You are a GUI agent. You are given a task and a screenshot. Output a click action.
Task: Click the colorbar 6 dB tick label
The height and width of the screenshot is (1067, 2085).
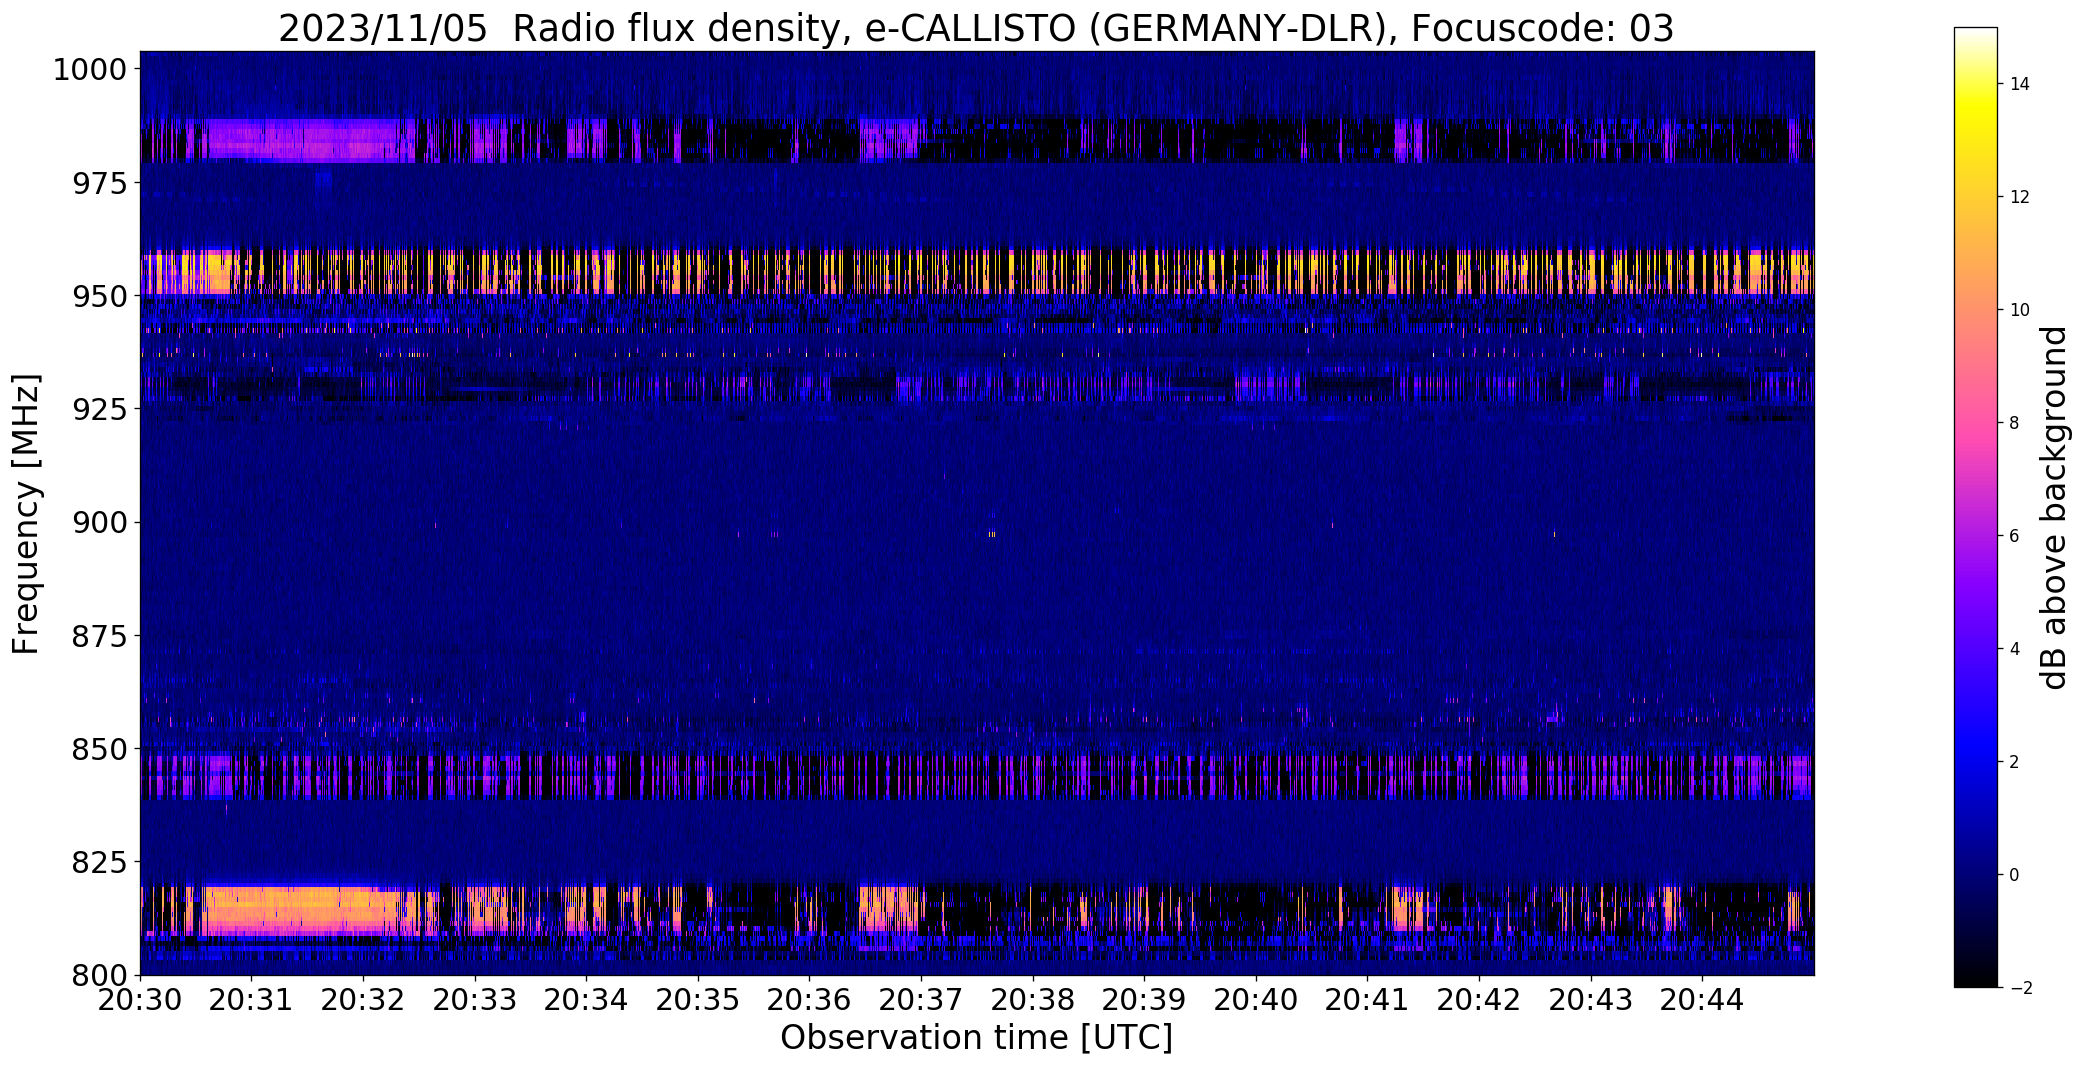(x=2015, y=536)
